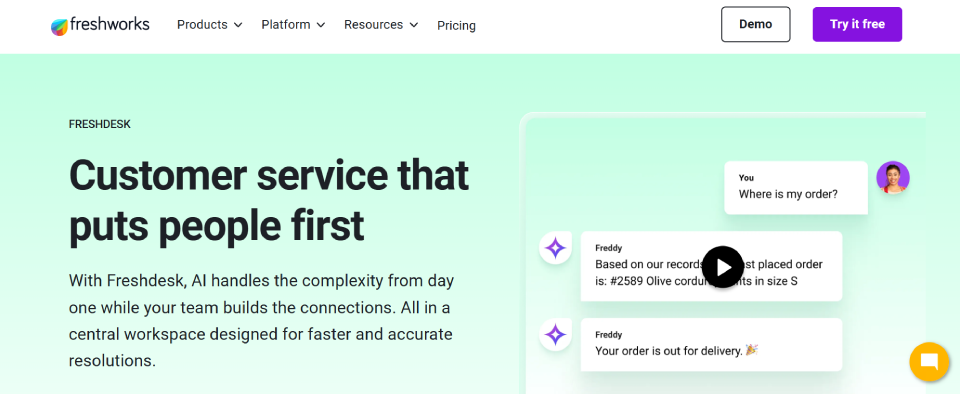Open the Platform menu item

tap(293, 25)
